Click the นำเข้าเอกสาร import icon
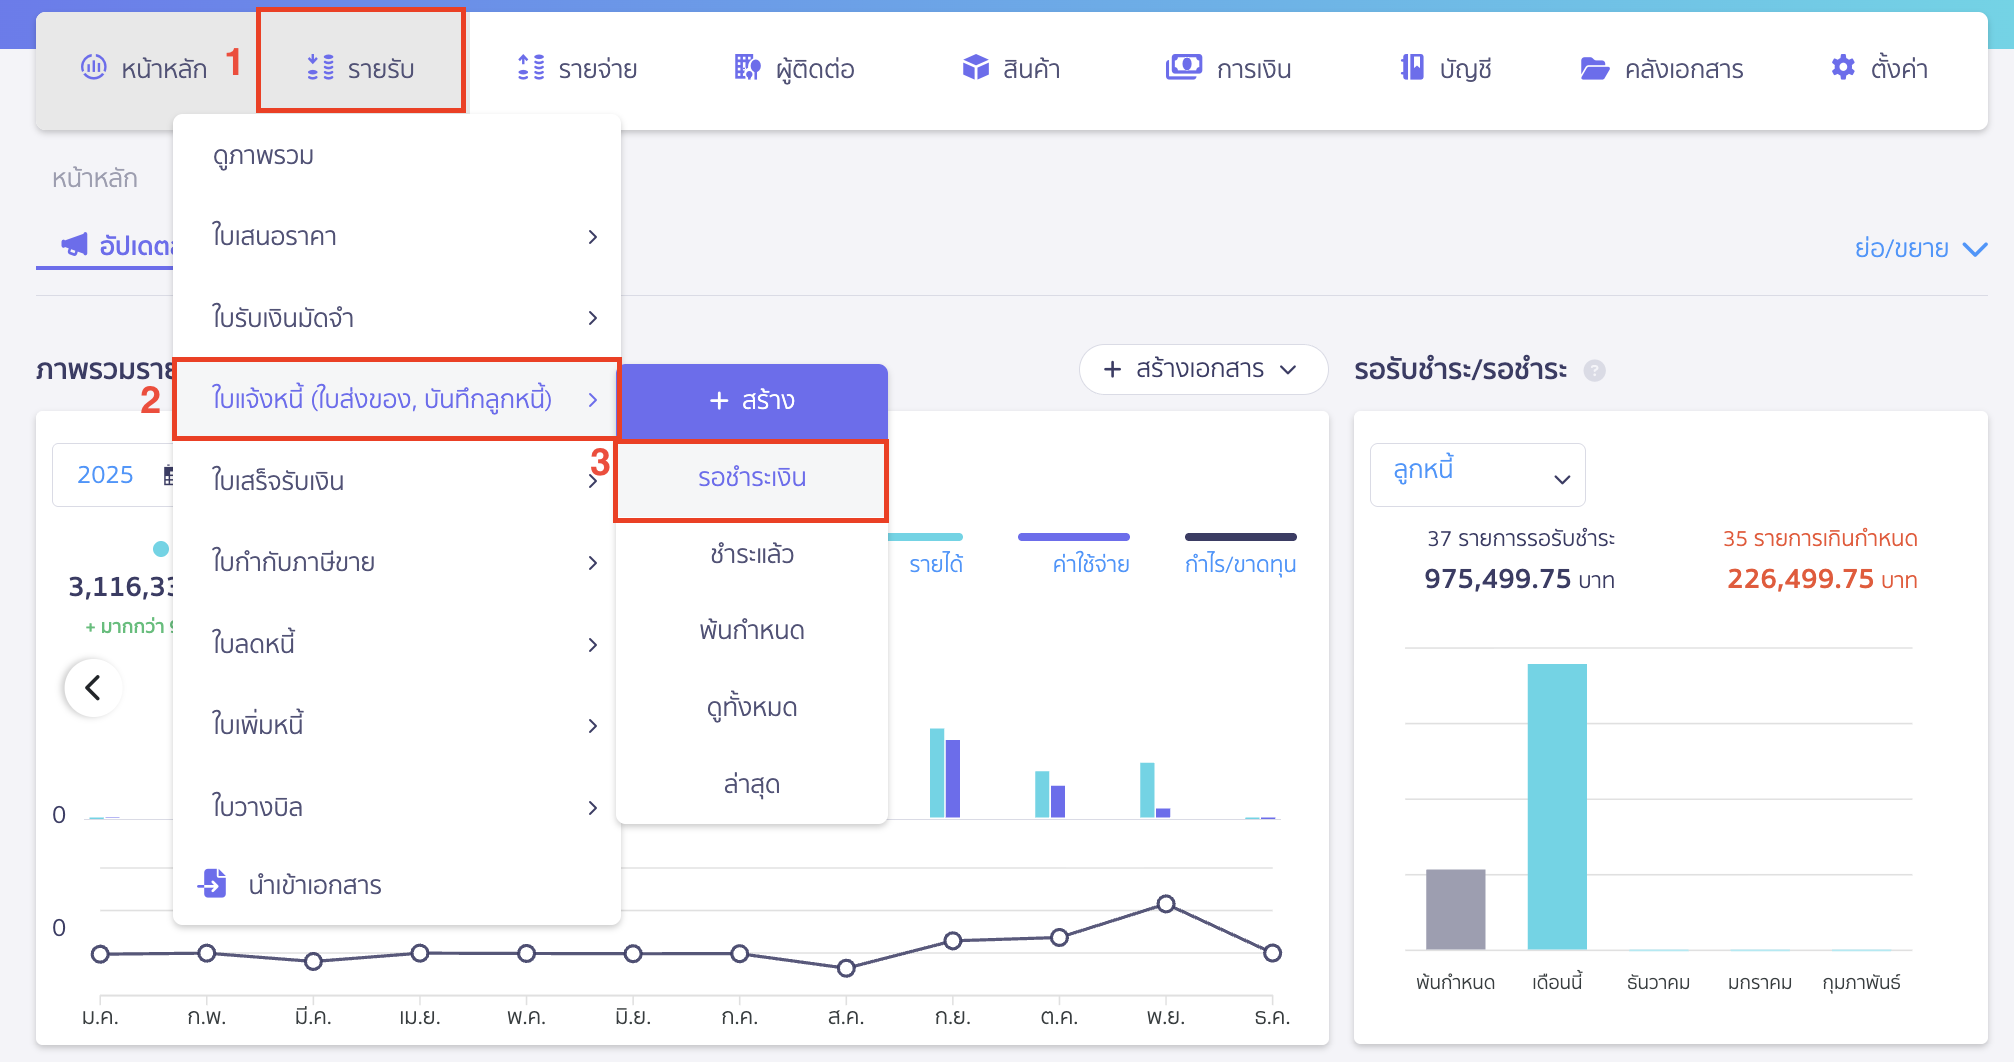2014x1062 pixels. 213,884
